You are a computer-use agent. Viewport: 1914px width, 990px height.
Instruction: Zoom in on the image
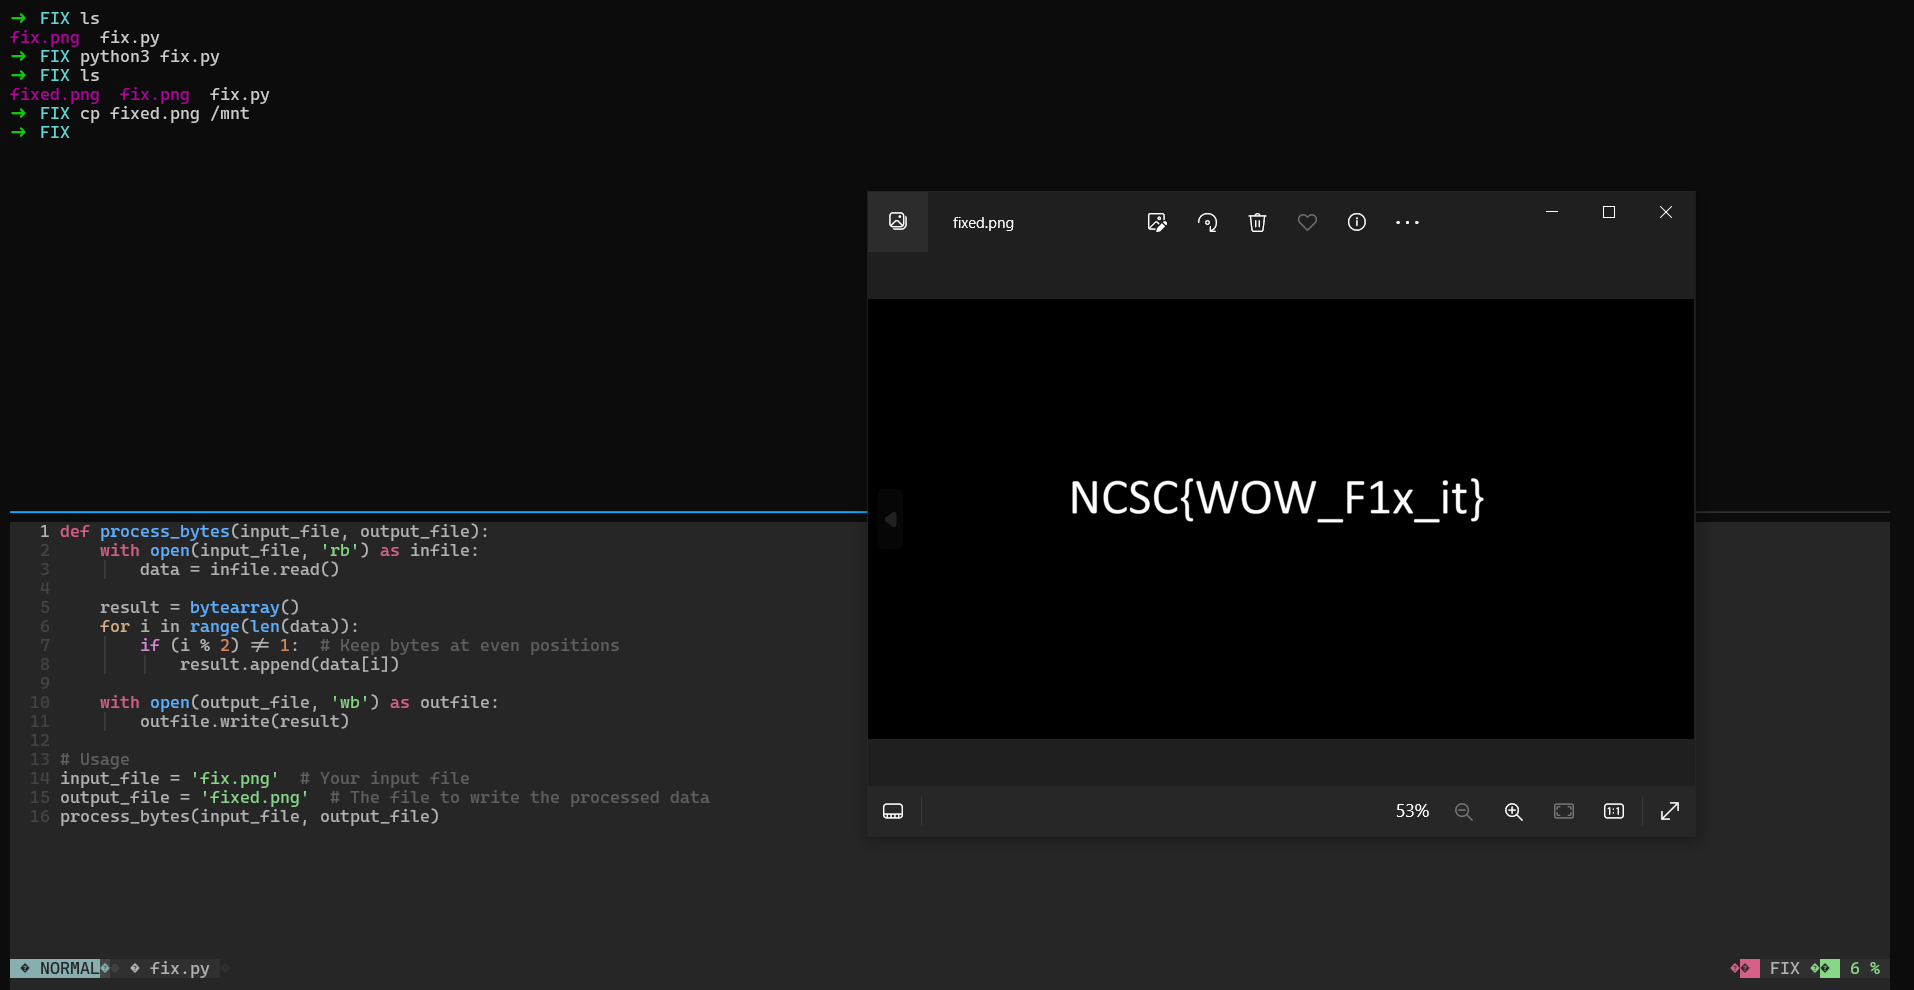pos(1513,811)
